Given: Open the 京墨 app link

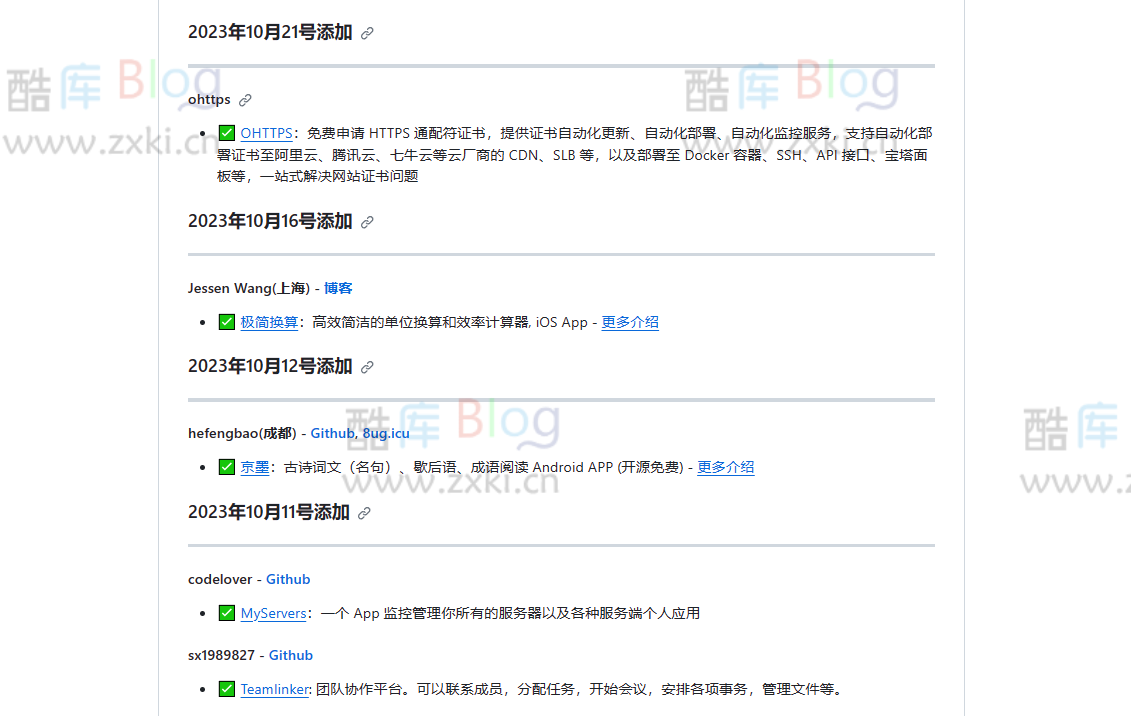Looking at the screenshot, I should [255, 467].
